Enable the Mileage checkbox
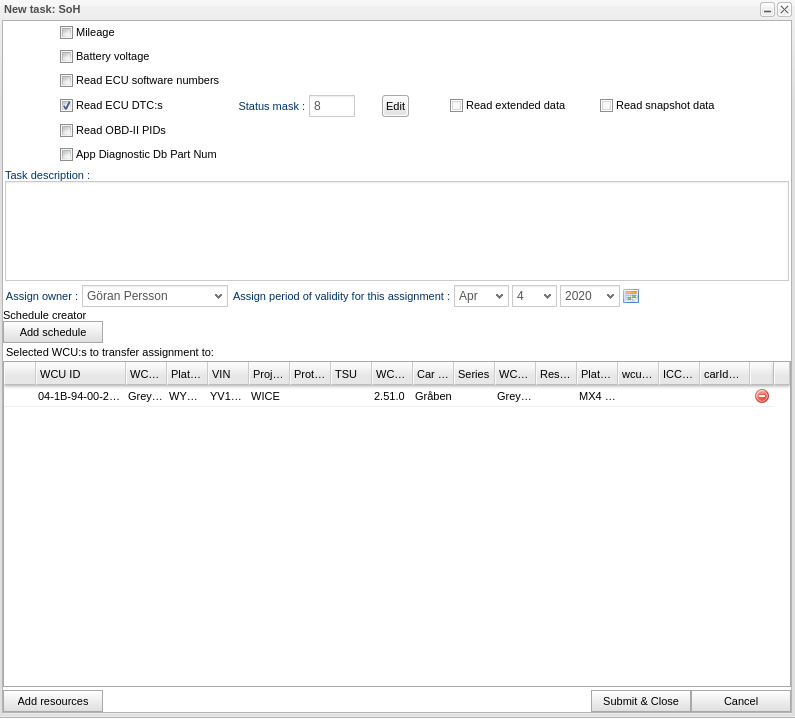This screenshot has width=795, height=720. (67, 33)
